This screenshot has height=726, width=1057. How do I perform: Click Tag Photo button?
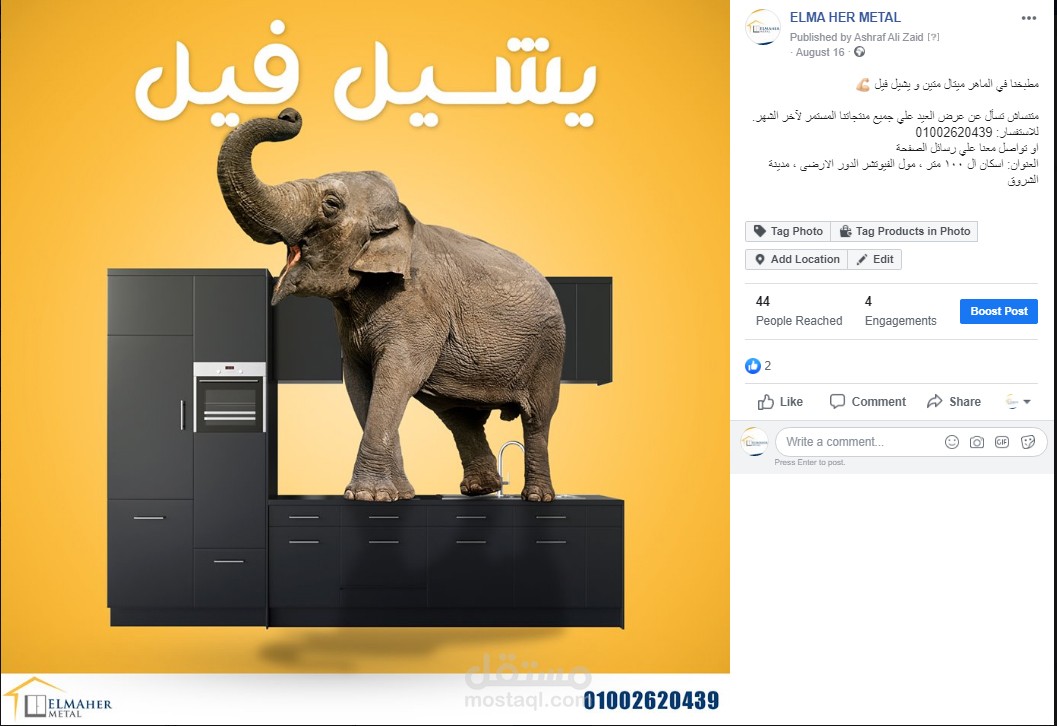788,231
